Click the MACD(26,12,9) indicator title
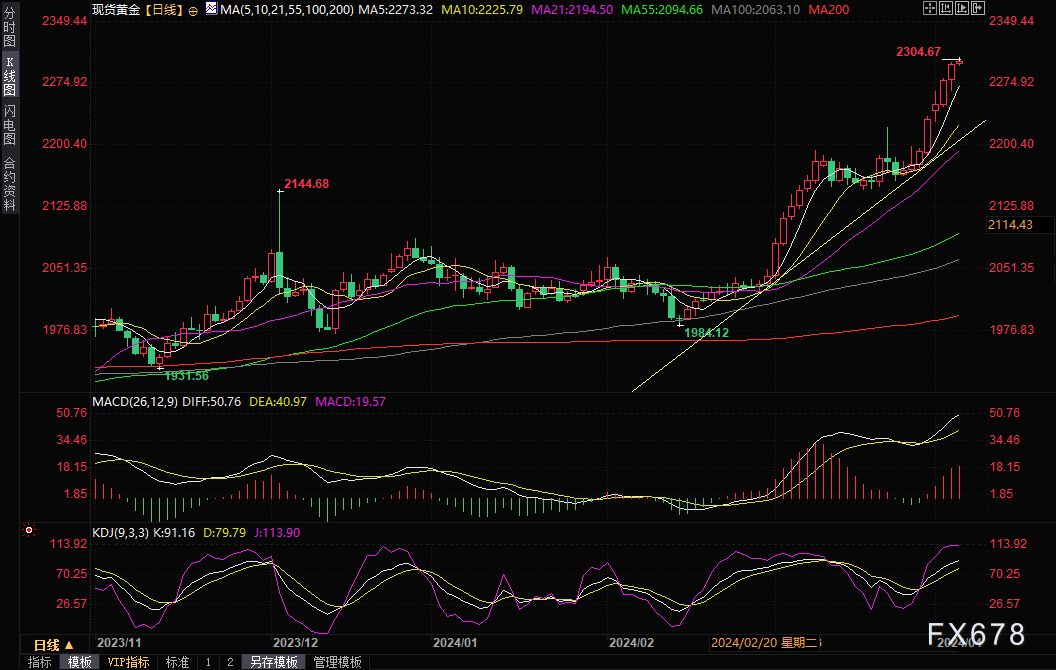The image size is (1056, 670). tap(135, 401)
